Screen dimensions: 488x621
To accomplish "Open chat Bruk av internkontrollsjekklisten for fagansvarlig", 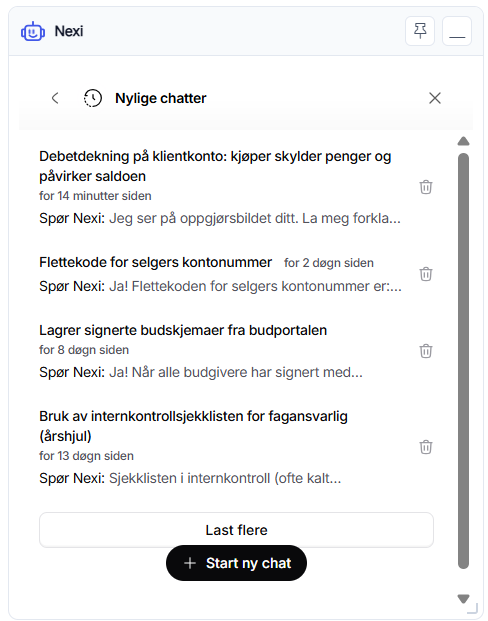I will pos(193,426).
